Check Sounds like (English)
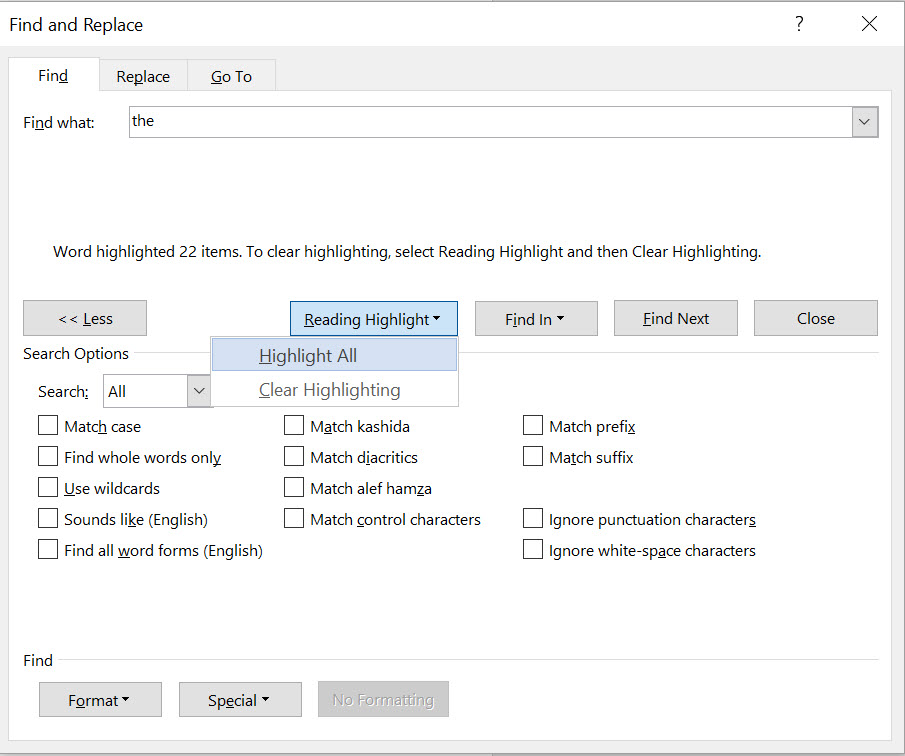The height and width of the screenshot is (756, 905). coord(48,519)
